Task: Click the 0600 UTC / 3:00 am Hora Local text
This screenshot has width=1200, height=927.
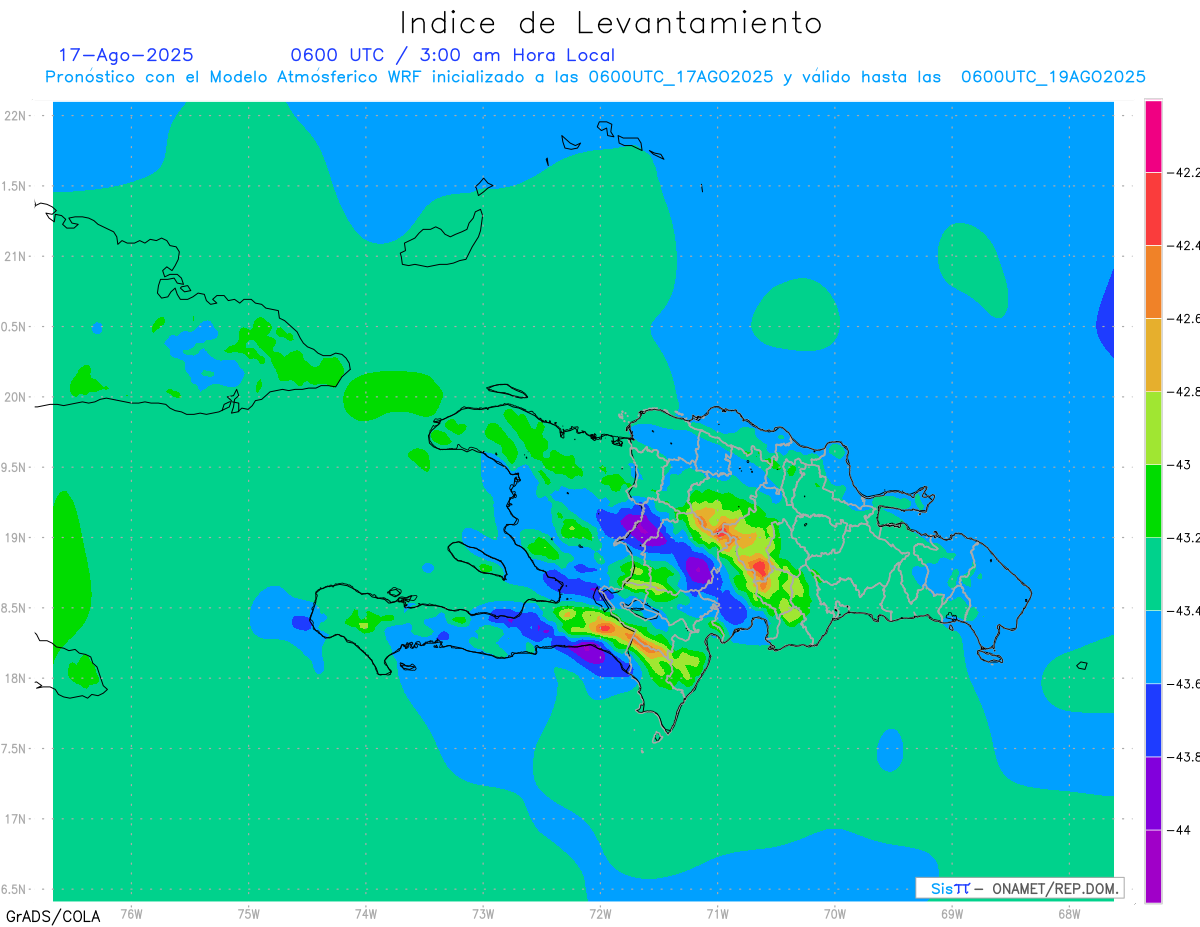Action: coord(453,55)
